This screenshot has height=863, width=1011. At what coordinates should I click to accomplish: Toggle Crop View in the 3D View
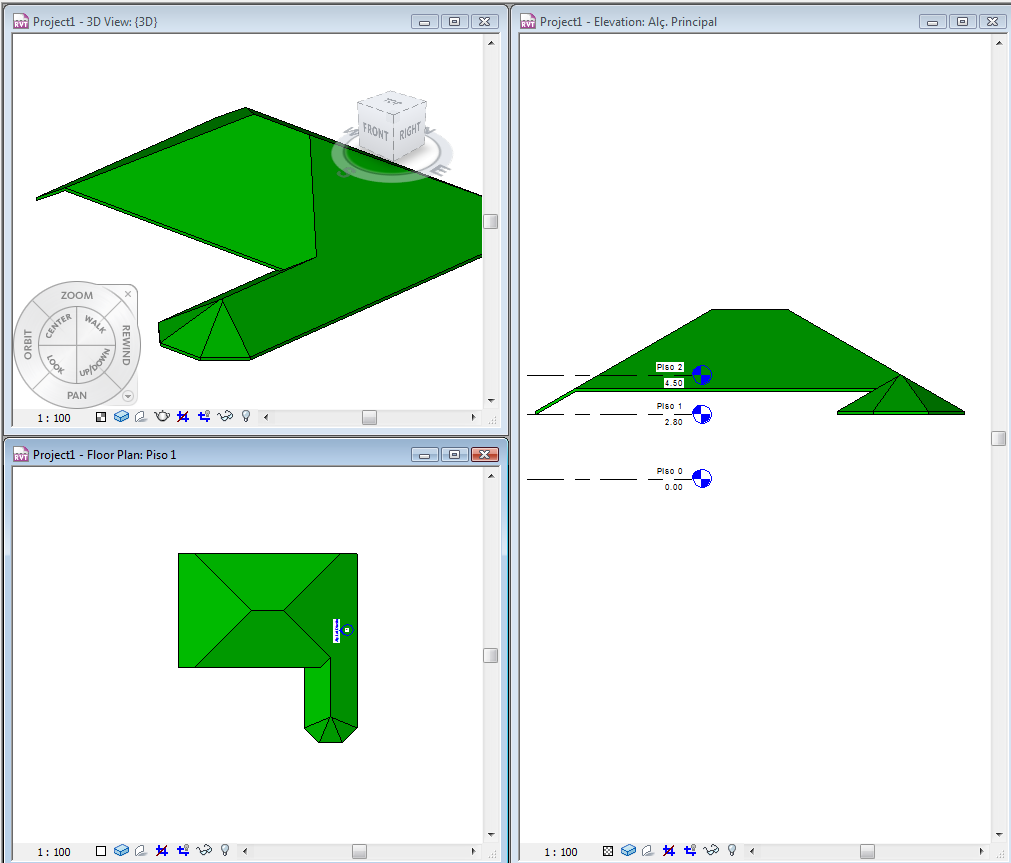(x=183, y=417)
